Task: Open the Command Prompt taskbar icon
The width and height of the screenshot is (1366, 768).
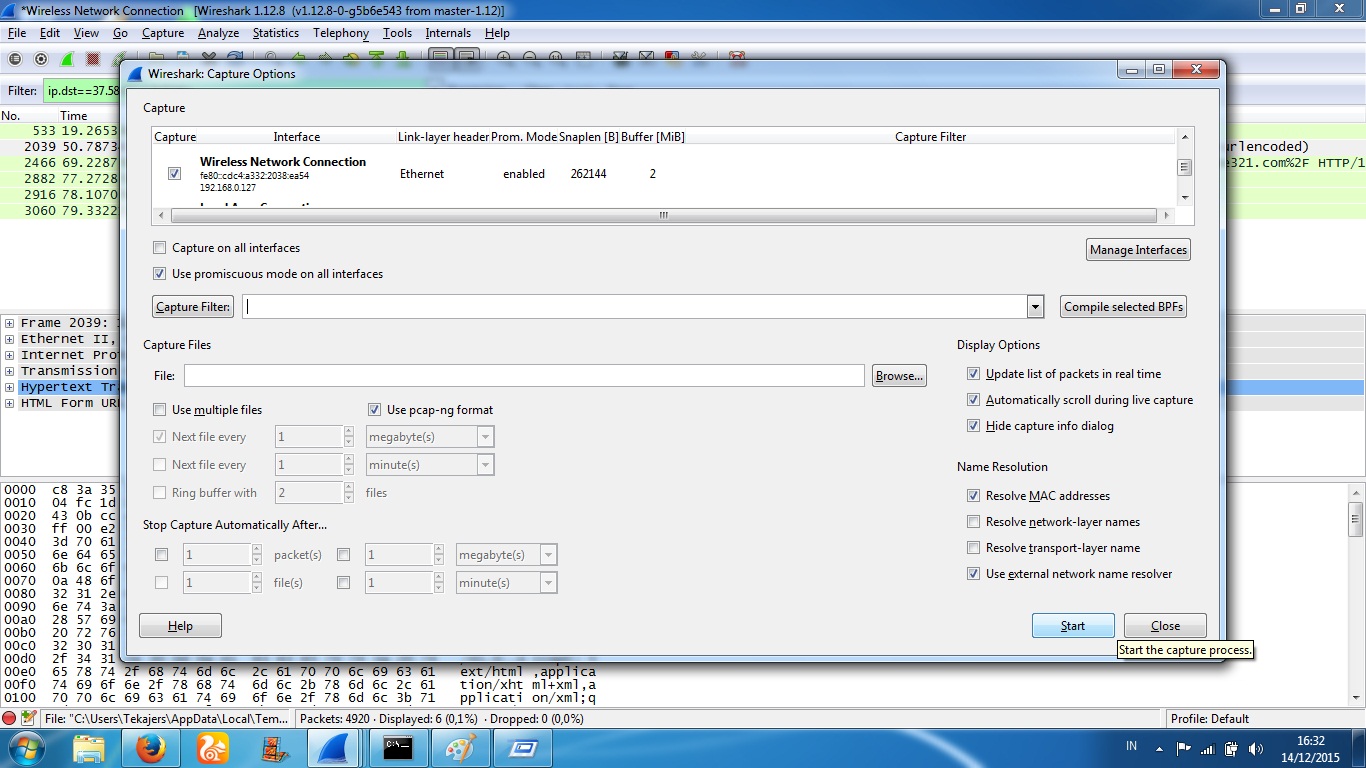Action: pyautogui.click(x=399, y=748)
